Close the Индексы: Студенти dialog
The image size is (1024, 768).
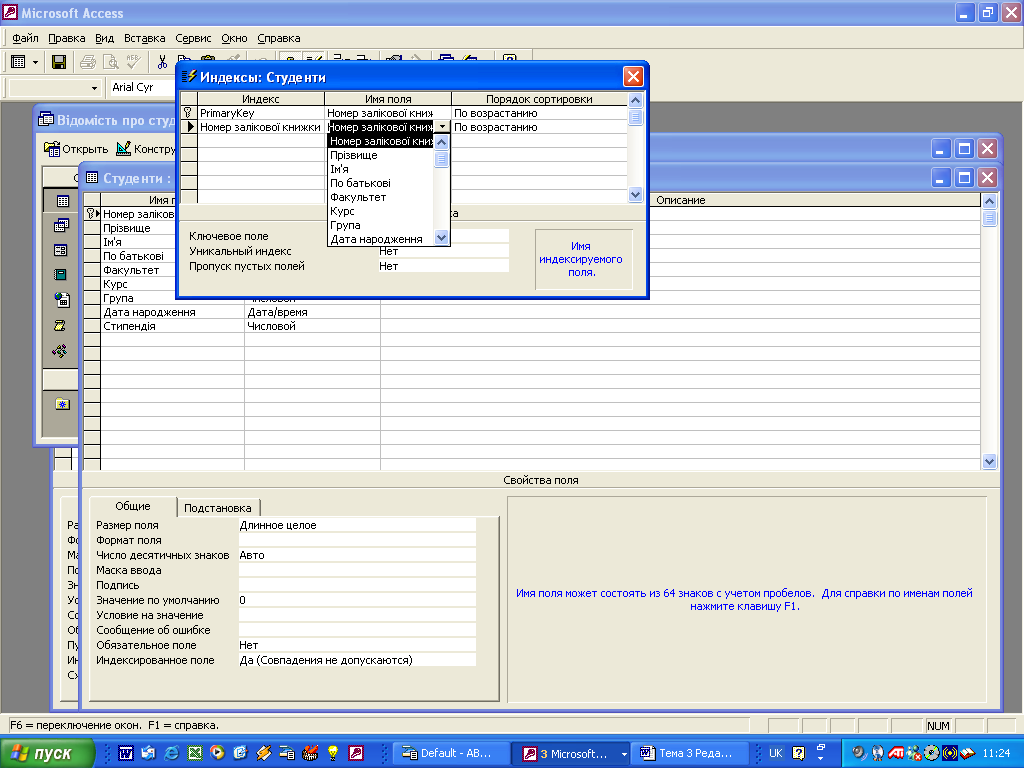point(633,77)
